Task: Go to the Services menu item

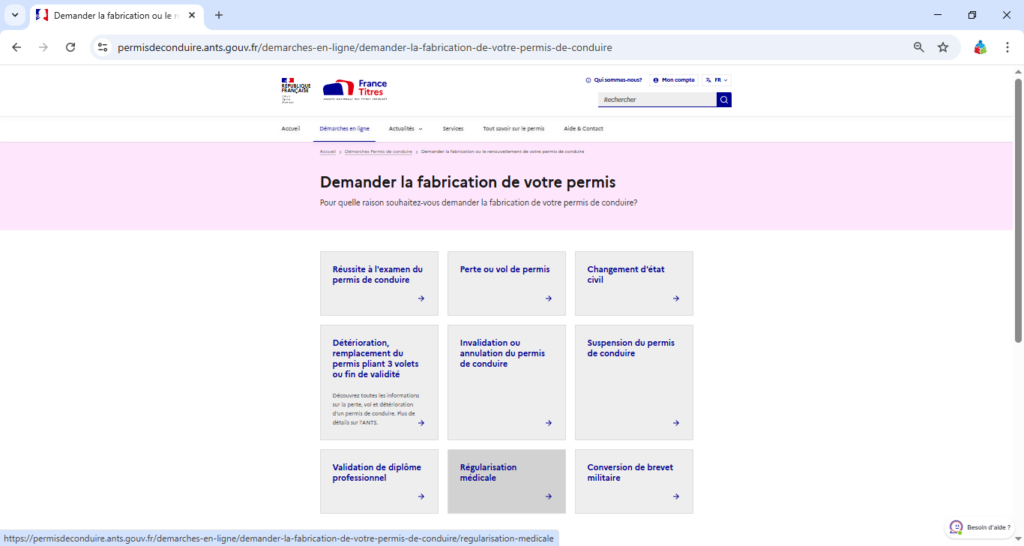Action: 453,129
